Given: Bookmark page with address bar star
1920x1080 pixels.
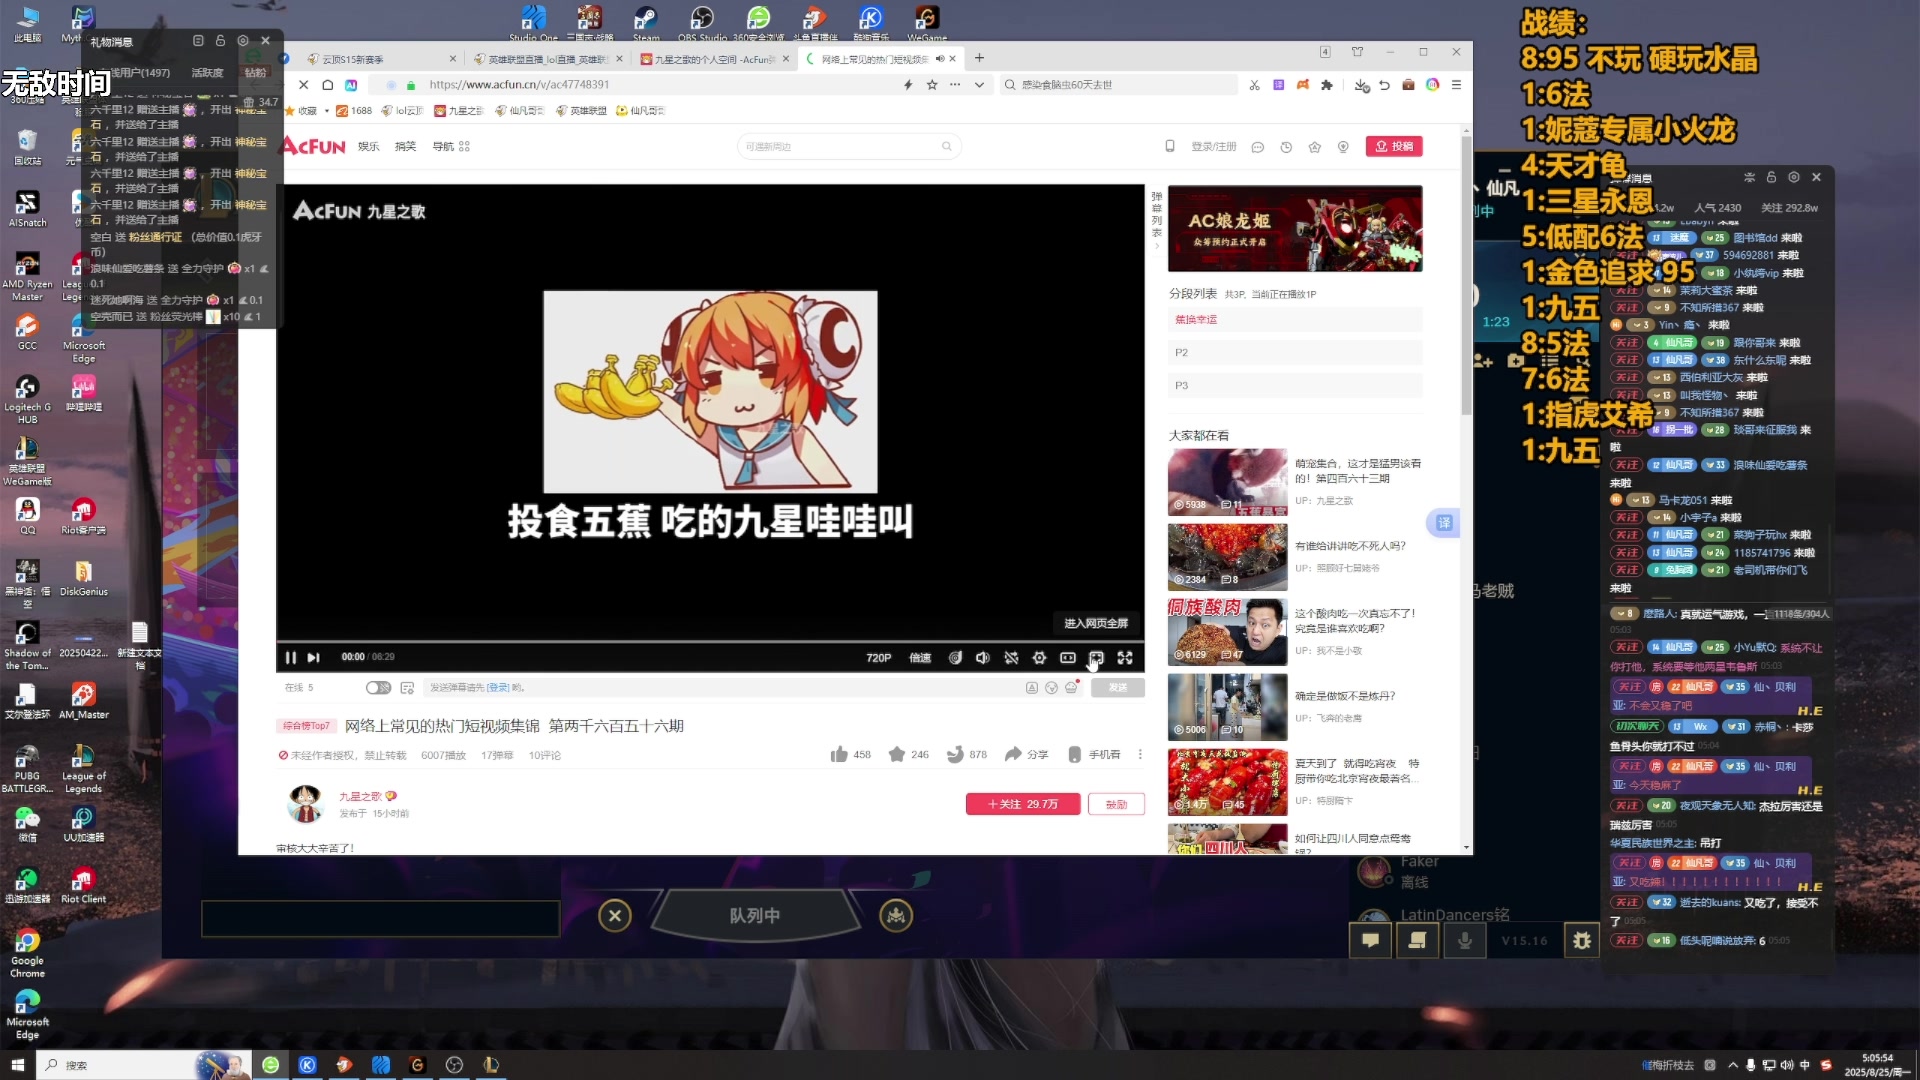Looking at the screenshot, I should (x=932, y=85).
